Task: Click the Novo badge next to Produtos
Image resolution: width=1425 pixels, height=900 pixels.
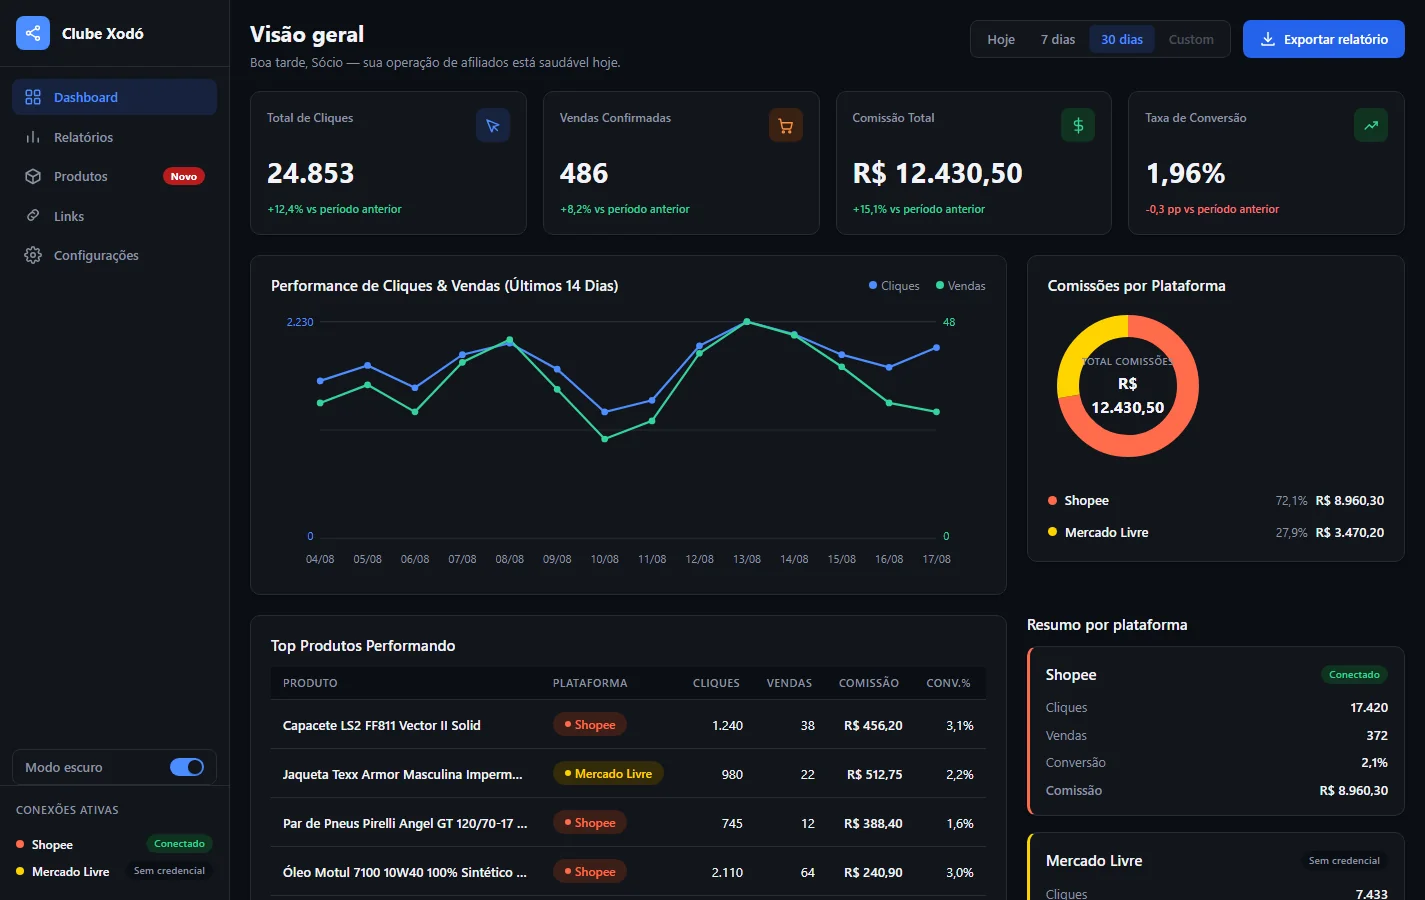Action: [184, 176]
